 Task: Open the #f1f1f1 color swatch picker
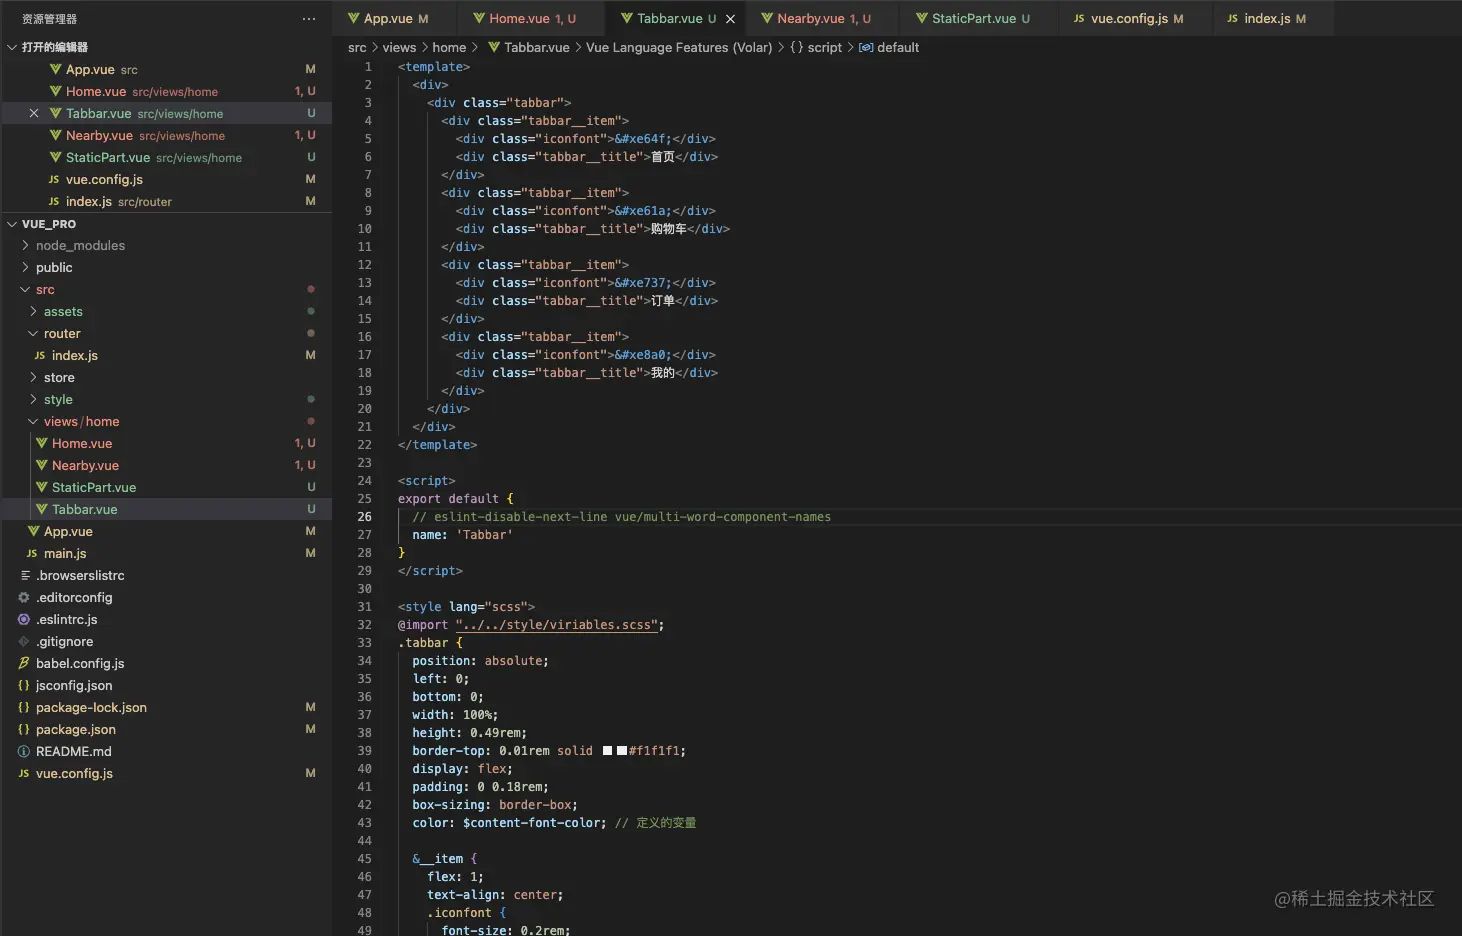pos(622,750)
